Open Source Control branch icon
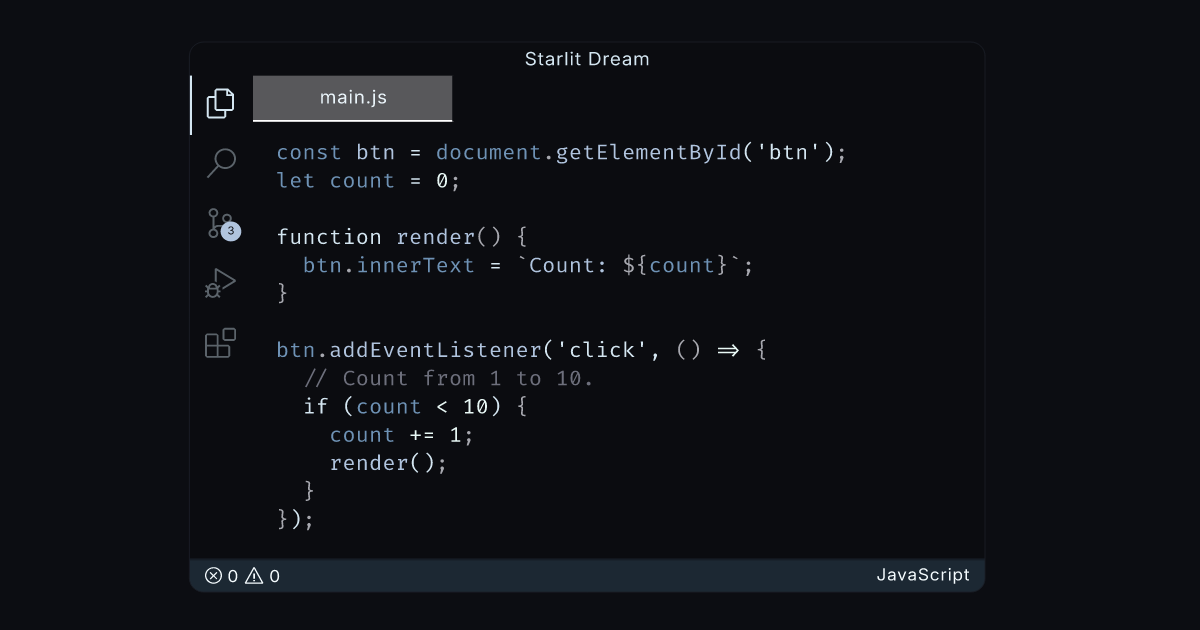The width and height of the screenshot is (1200, 630). [x=220, y=222]
